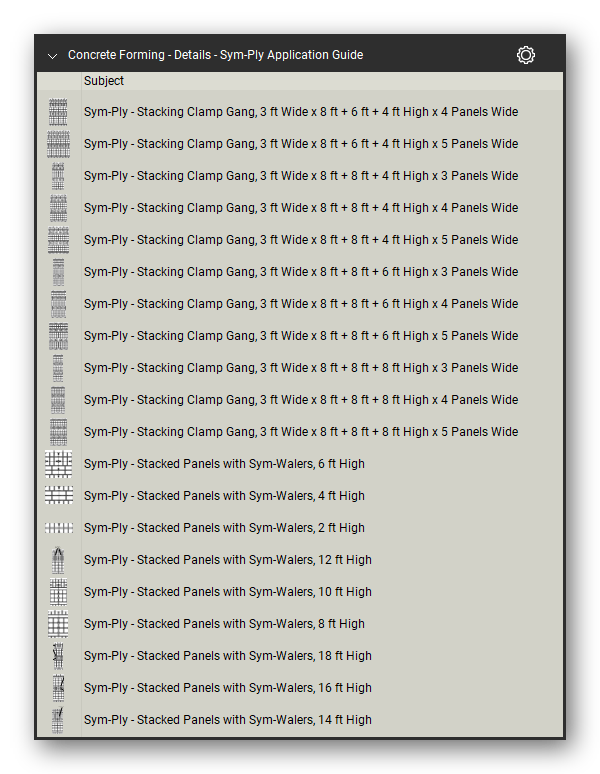Image resolution: width=600 pixels, height=774 pixels.
Task: Open thumbnail for 8+8+8 ft High x 3 Panels
Action: tap(58, 368)
